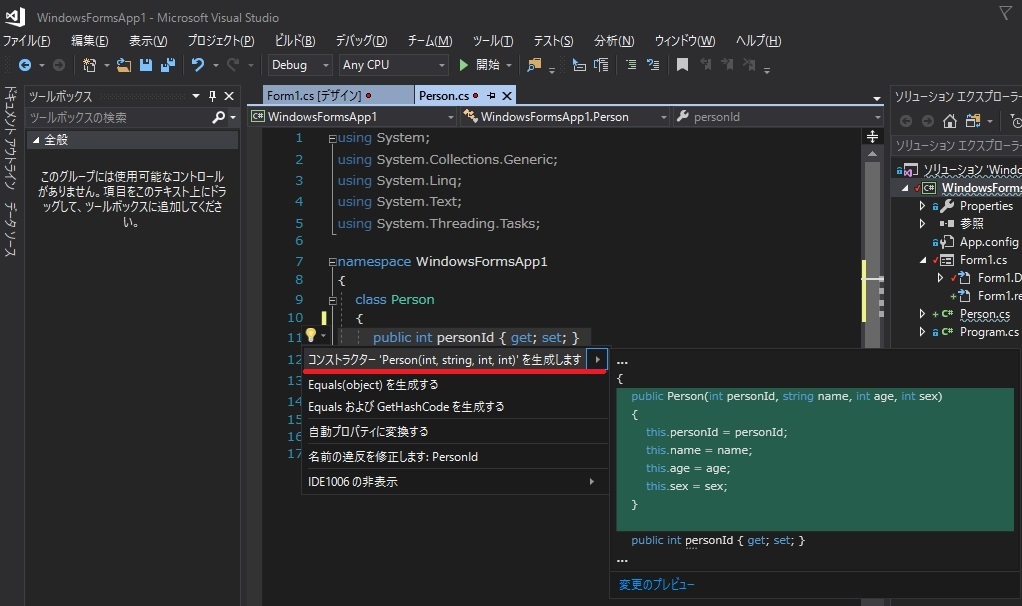Open the ファイル(F) menu
Image resolution: width=1022 pixels, height=606 pixels.
pos(27,40)
